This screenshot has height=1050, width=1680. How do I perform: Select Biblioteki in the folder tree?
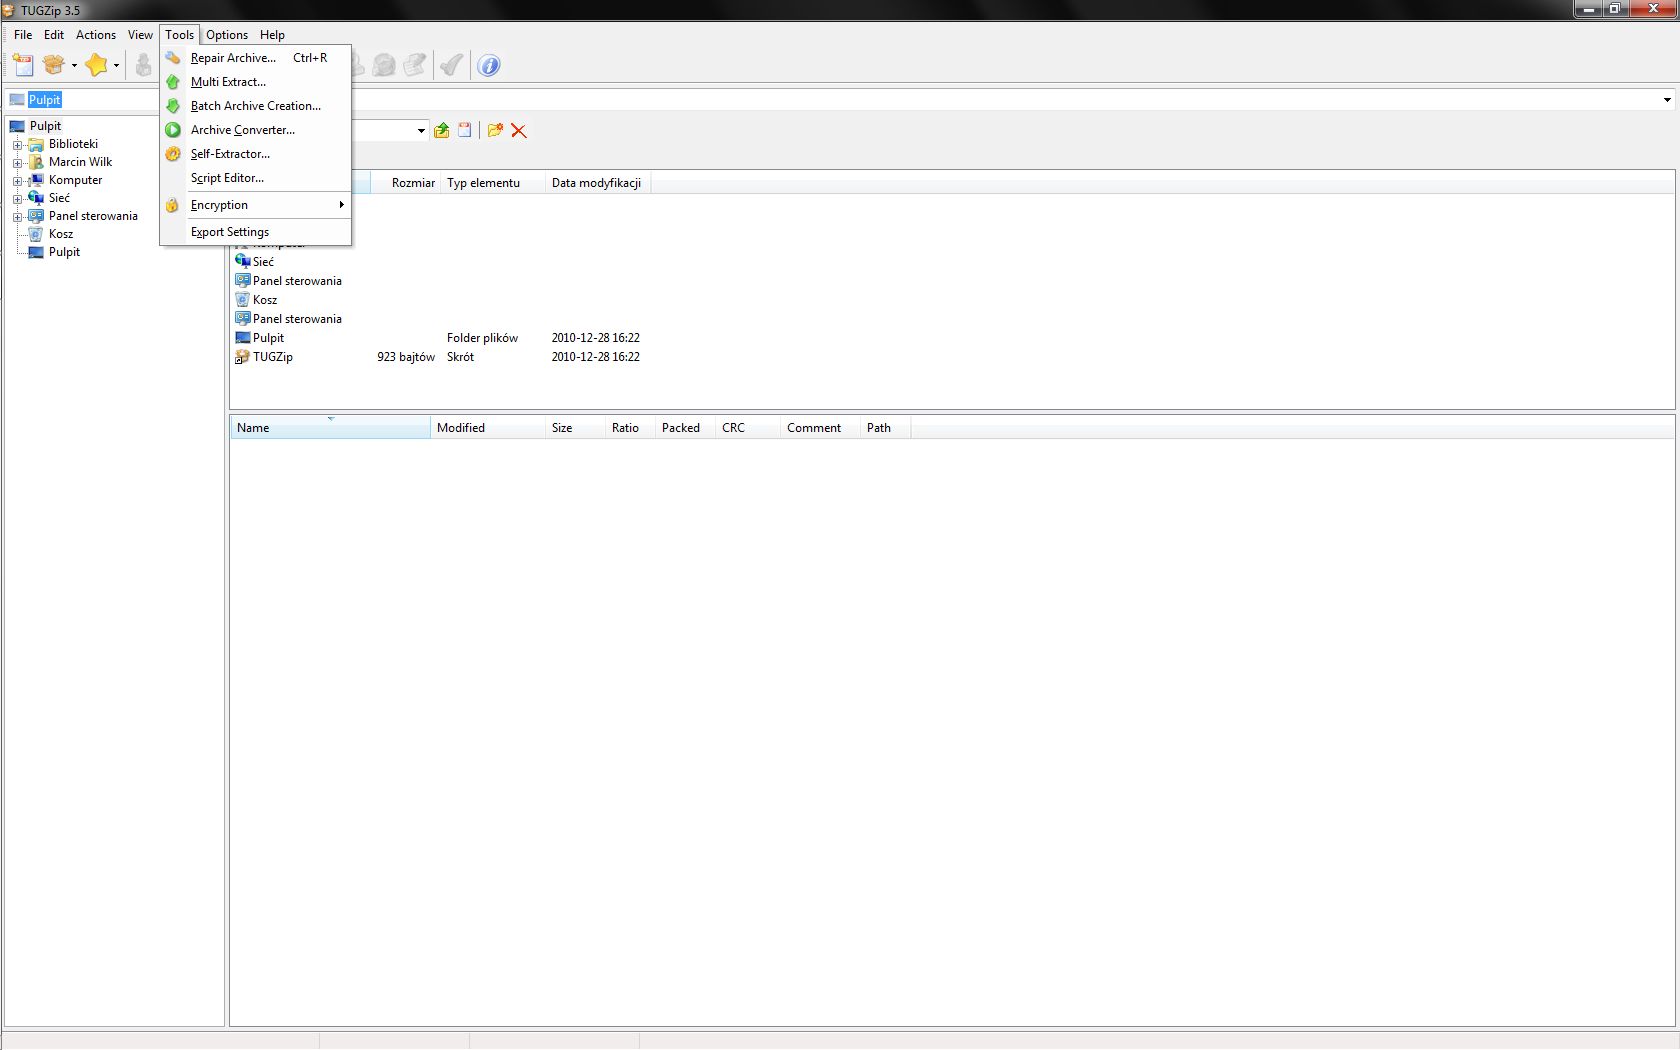click(x=73, y=144)
